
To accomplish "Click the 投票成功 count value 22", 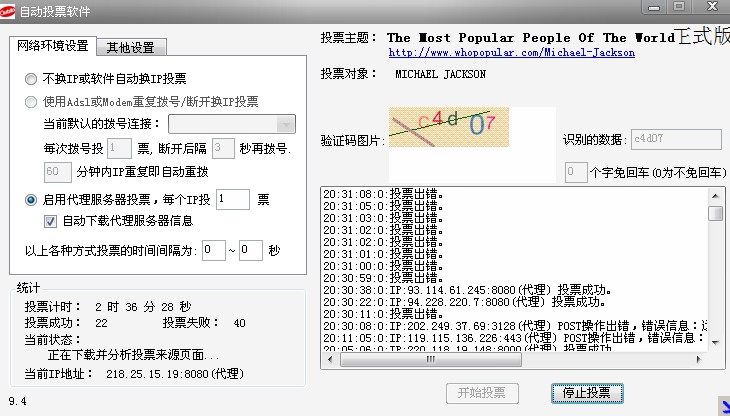I will pyautogui.click(x=101, y=323).
